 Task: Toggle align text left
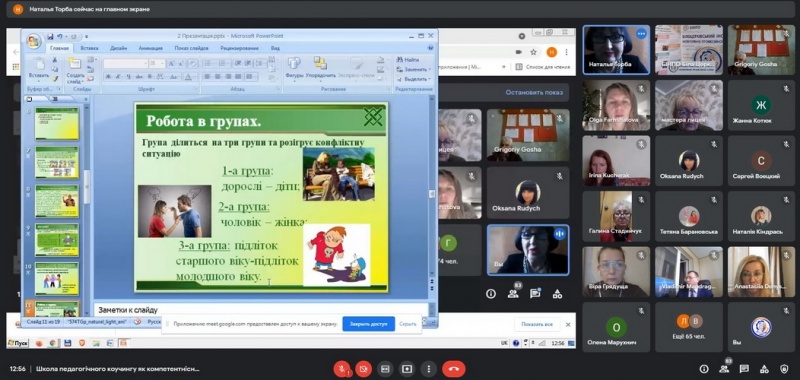(208, 77)
